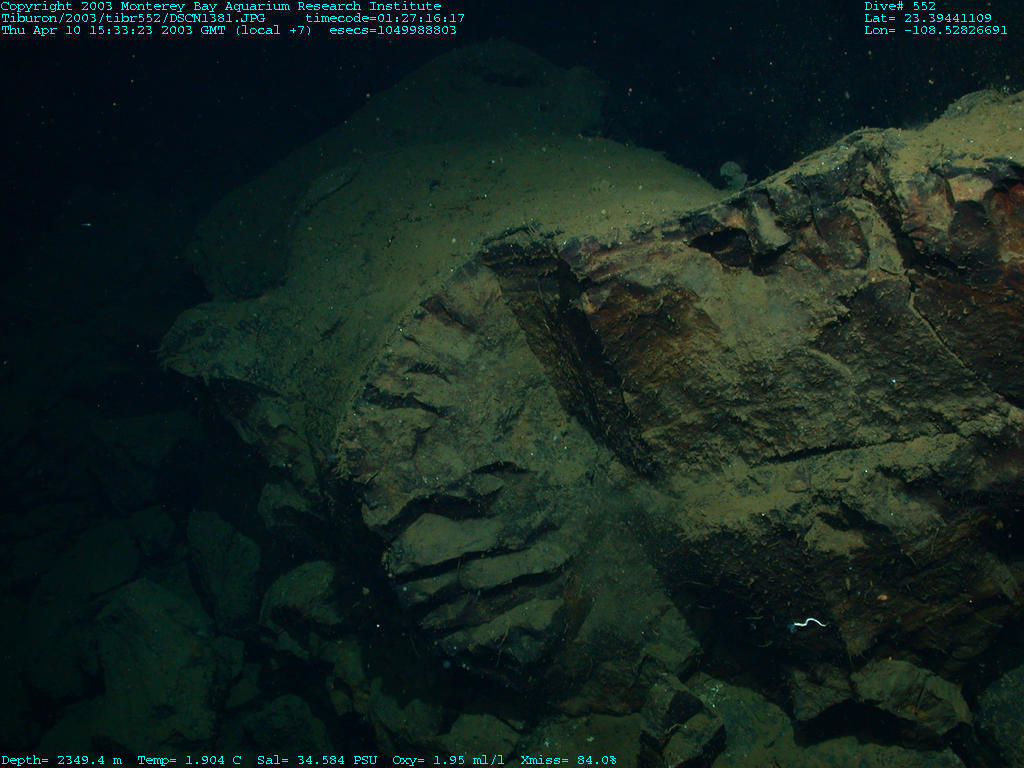This screenshot has width=1024, height=768.
Task: Click the small pale organism atop the ridge
Action: pos(733,174)
